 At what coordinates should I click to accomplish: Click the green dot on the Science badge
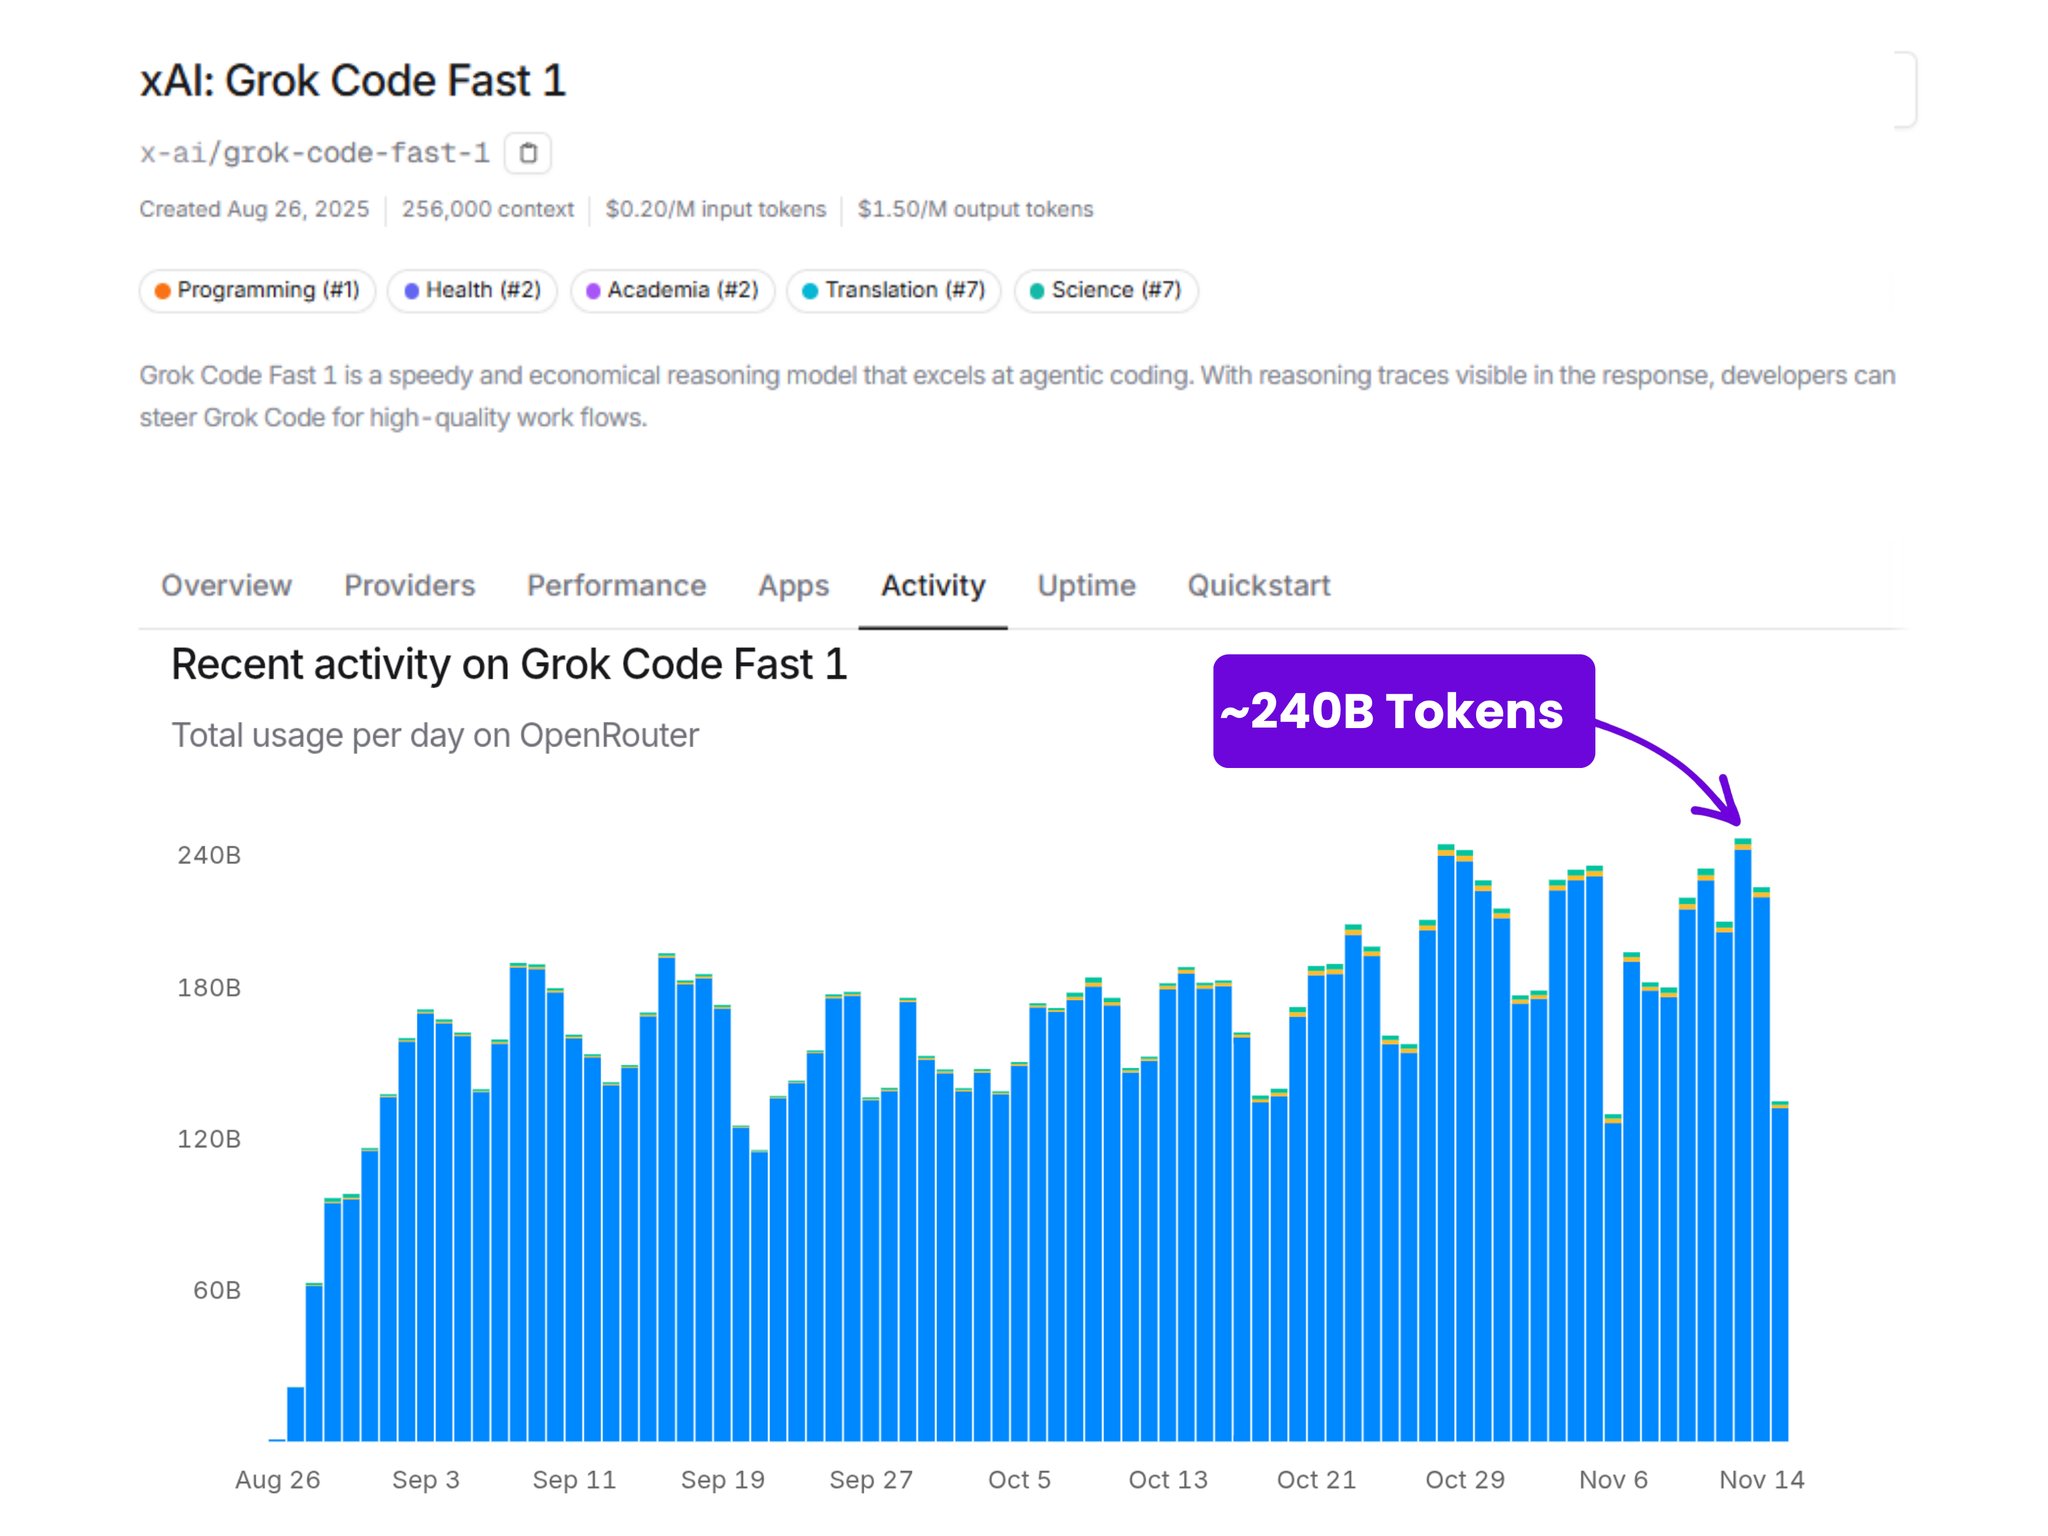pos(1037,291)
